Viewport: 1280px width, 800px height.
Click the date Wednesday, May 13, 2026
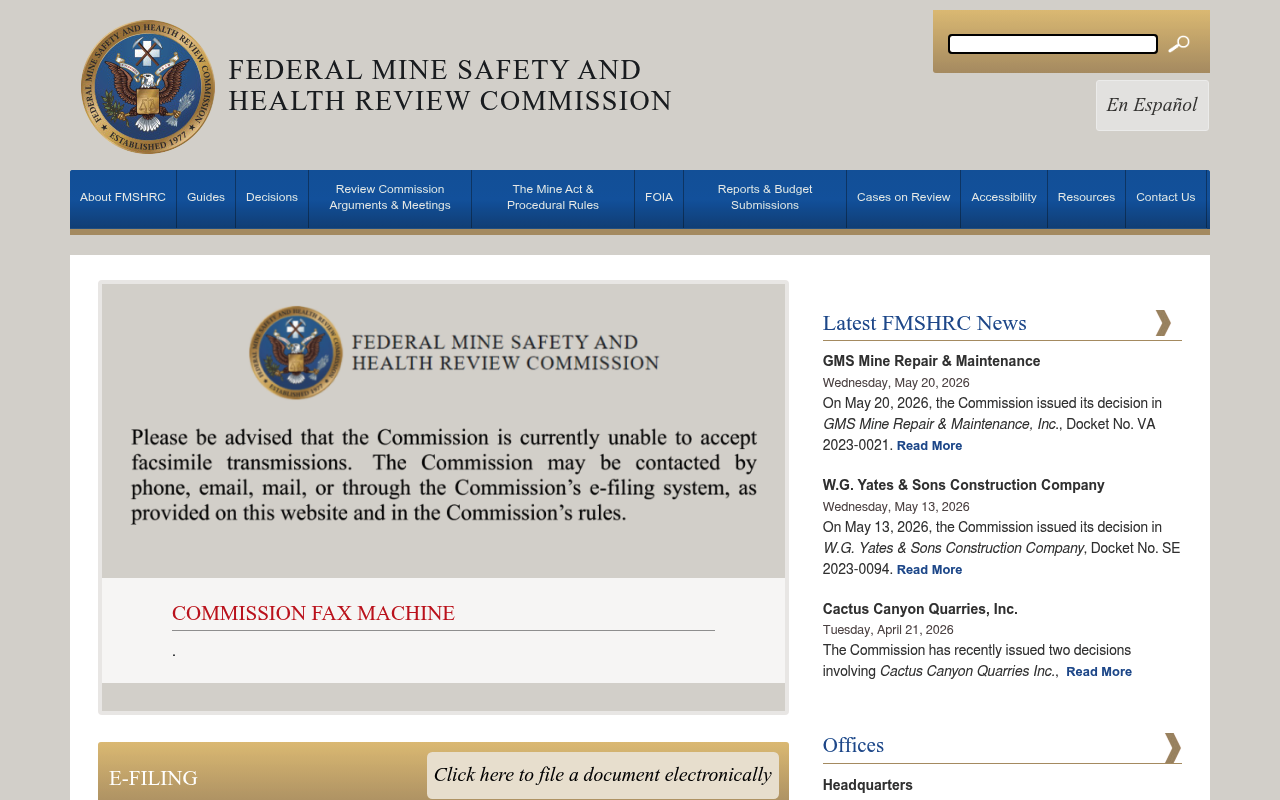click(x=896, y=507)
